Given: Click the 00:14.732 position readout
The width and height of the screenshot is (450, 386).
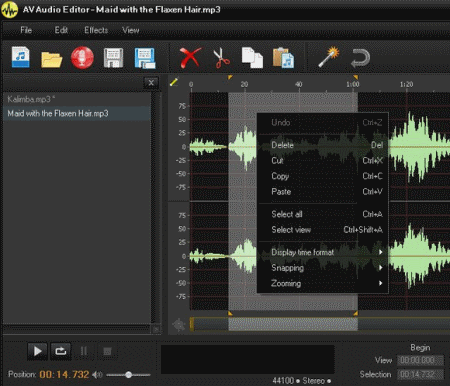Looking at the screenshot, I should pyautogui.click(x=64, y=375).
